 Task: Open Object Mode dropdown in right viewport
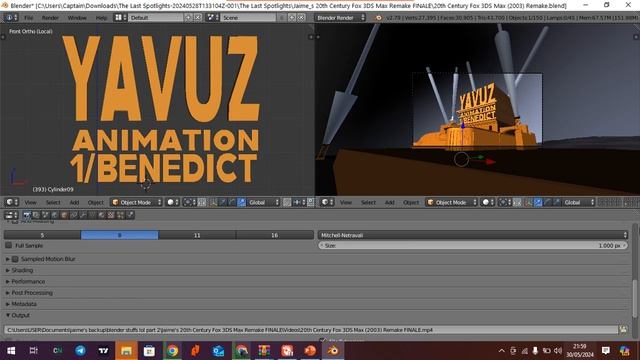[451, 202]
